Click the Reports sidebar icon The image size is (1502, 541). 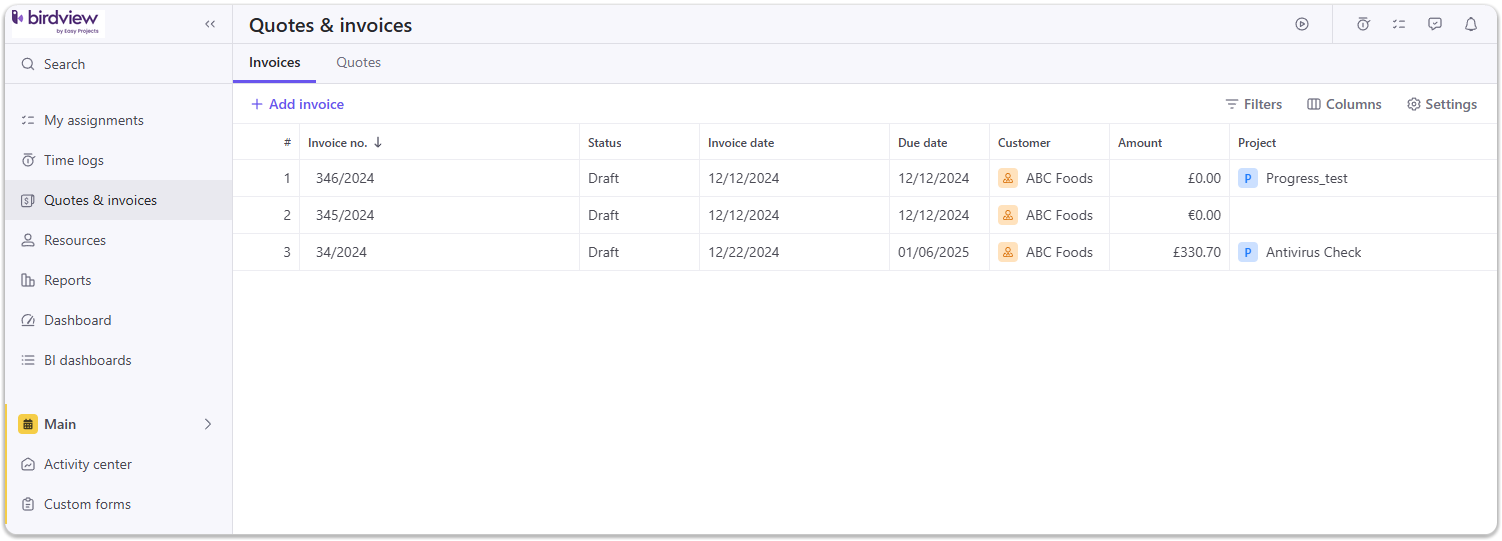[28, 280]
